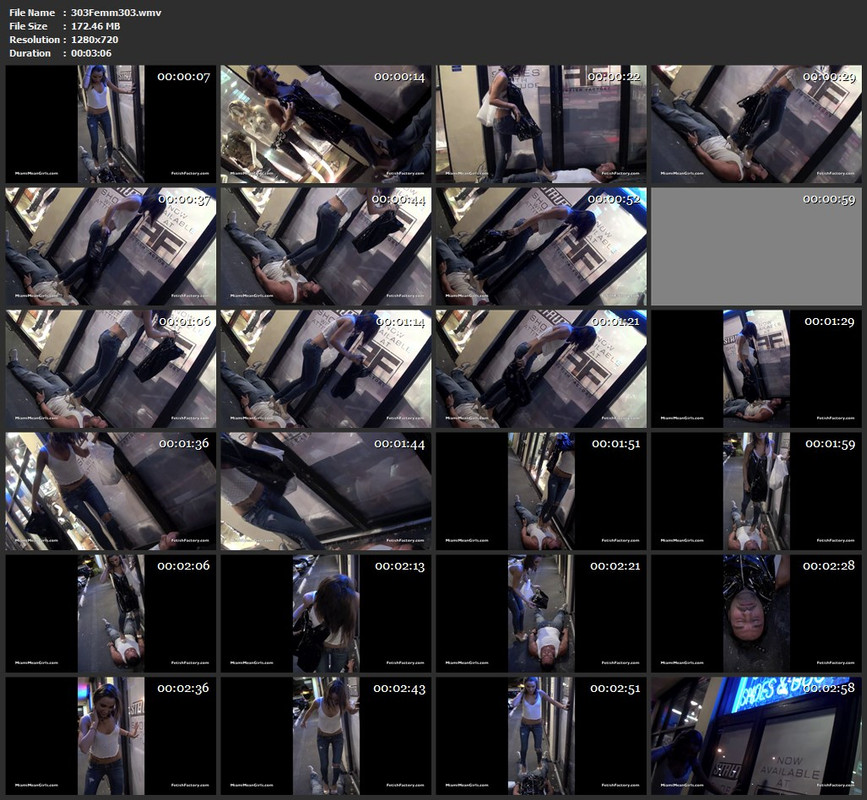Select the thumbnail at 00:01:14
The width and height of the screenshot is (867, 800).
point(326,369)
